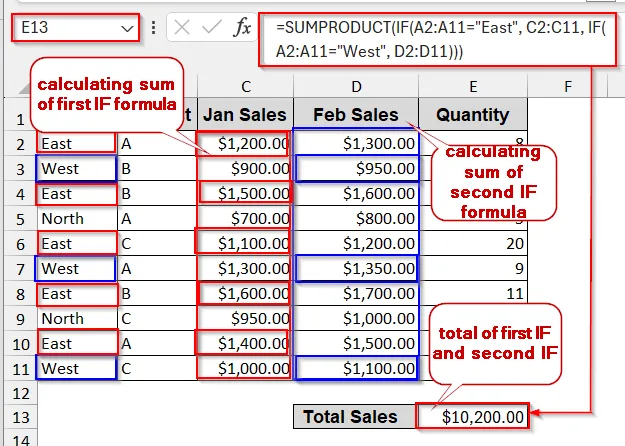Click Jan Sales cell $1,500.00

[x=245, y=194]
